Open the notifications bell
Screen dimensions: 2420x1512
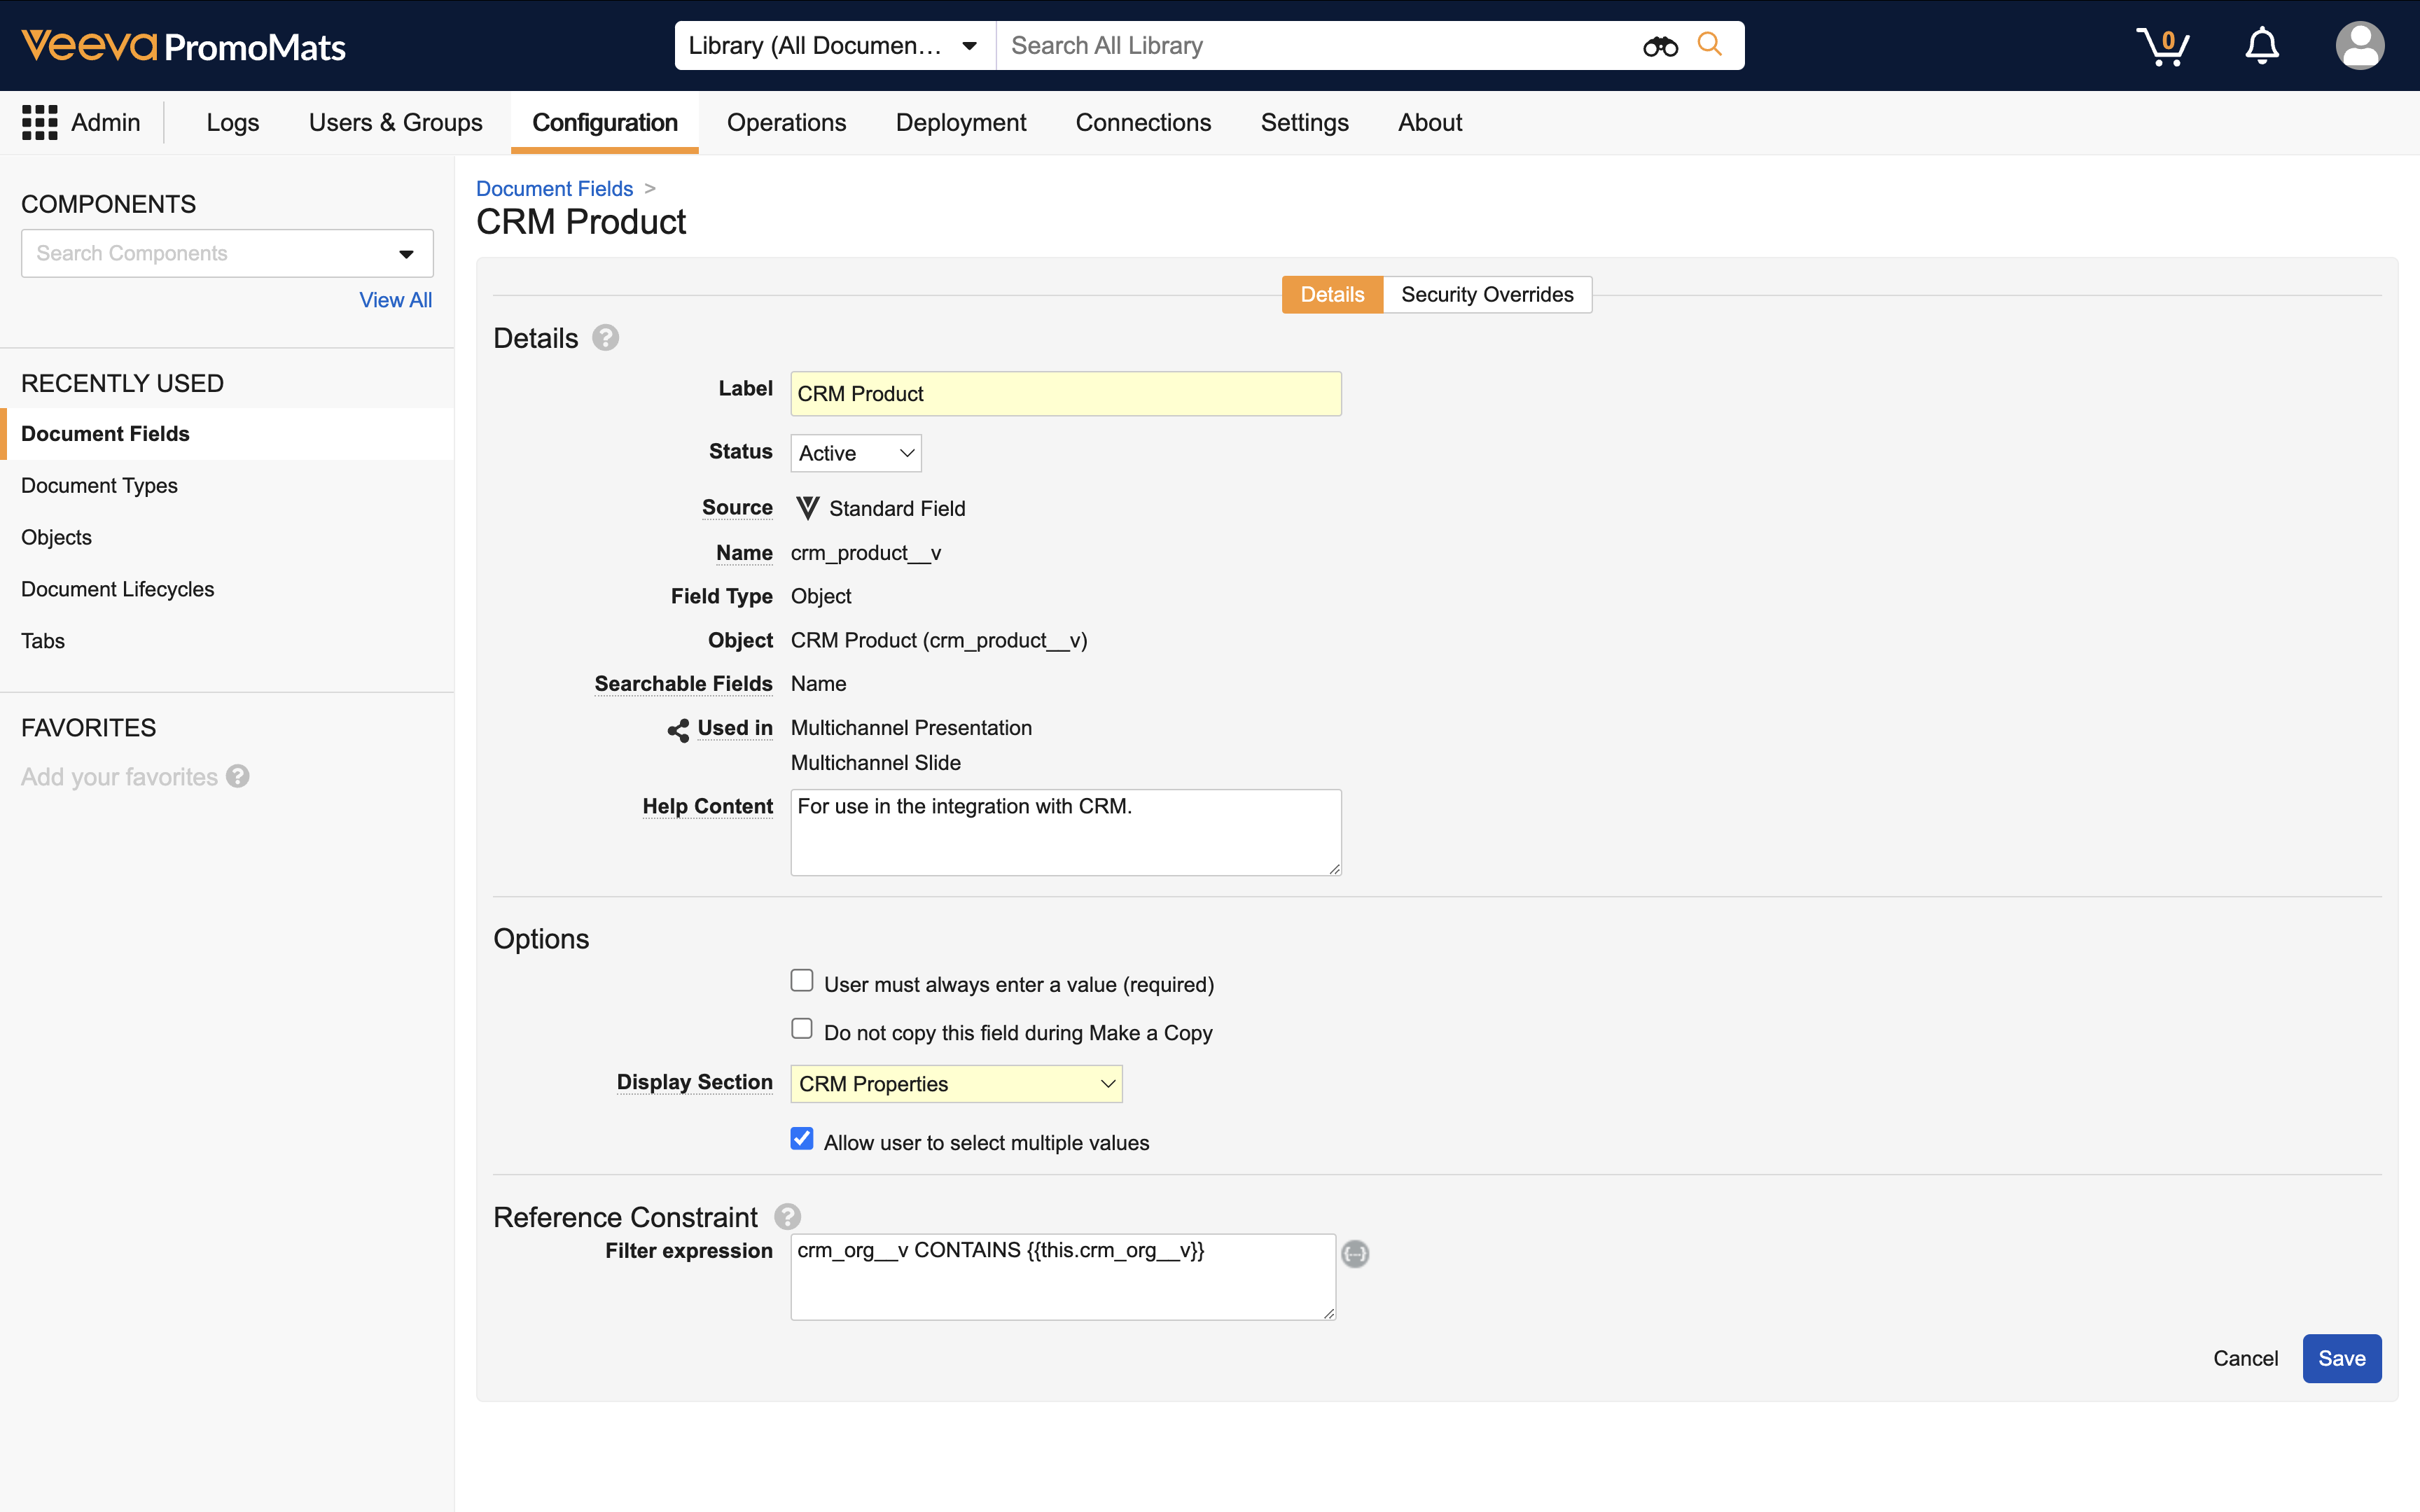(2262, 46)
